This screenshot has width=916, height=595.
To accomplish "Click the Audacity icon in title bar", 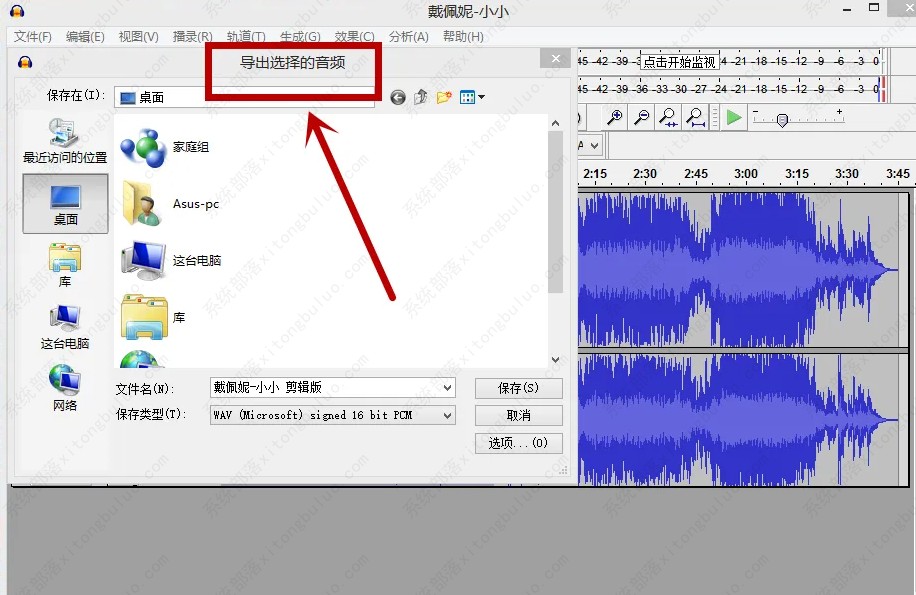I will [18, 11].
